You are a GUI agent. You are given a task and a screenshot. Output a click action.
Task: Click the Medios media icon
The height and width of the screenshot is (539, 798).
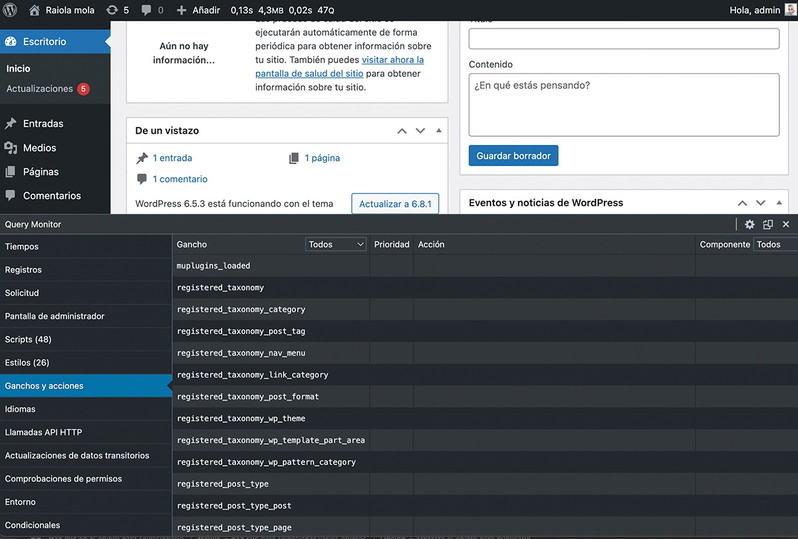(11, 148)
